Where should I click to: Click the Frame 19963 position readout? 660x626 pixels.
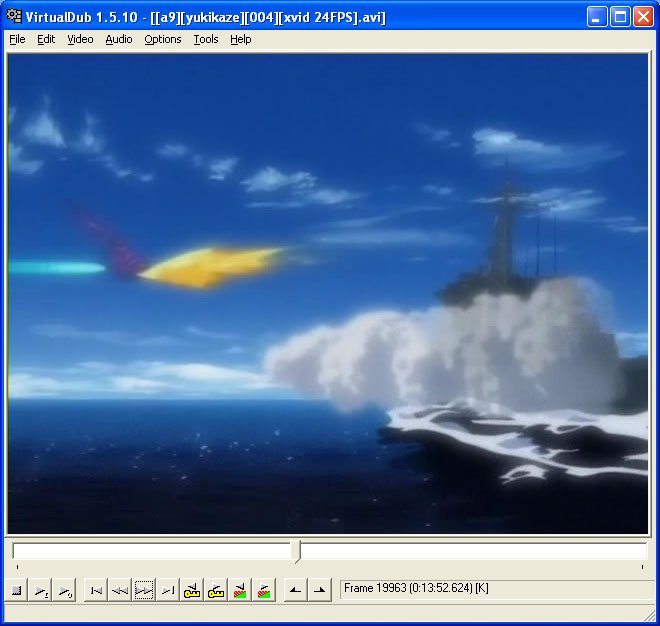pyautogui.click(x=497, y=588)
